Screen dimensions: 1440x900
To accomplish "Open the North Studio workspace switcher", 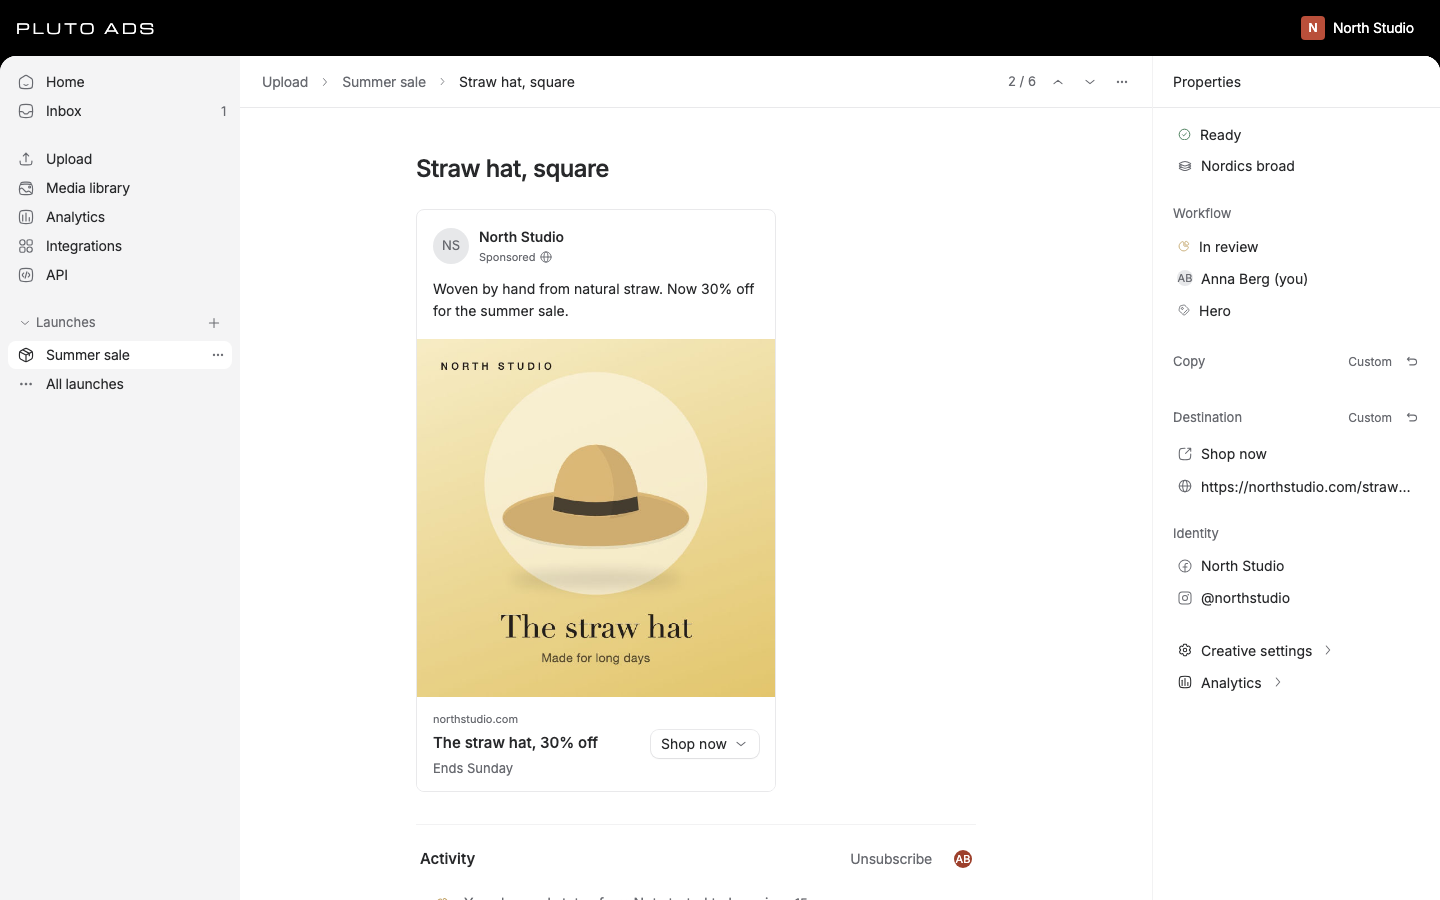I will 1358,28.
